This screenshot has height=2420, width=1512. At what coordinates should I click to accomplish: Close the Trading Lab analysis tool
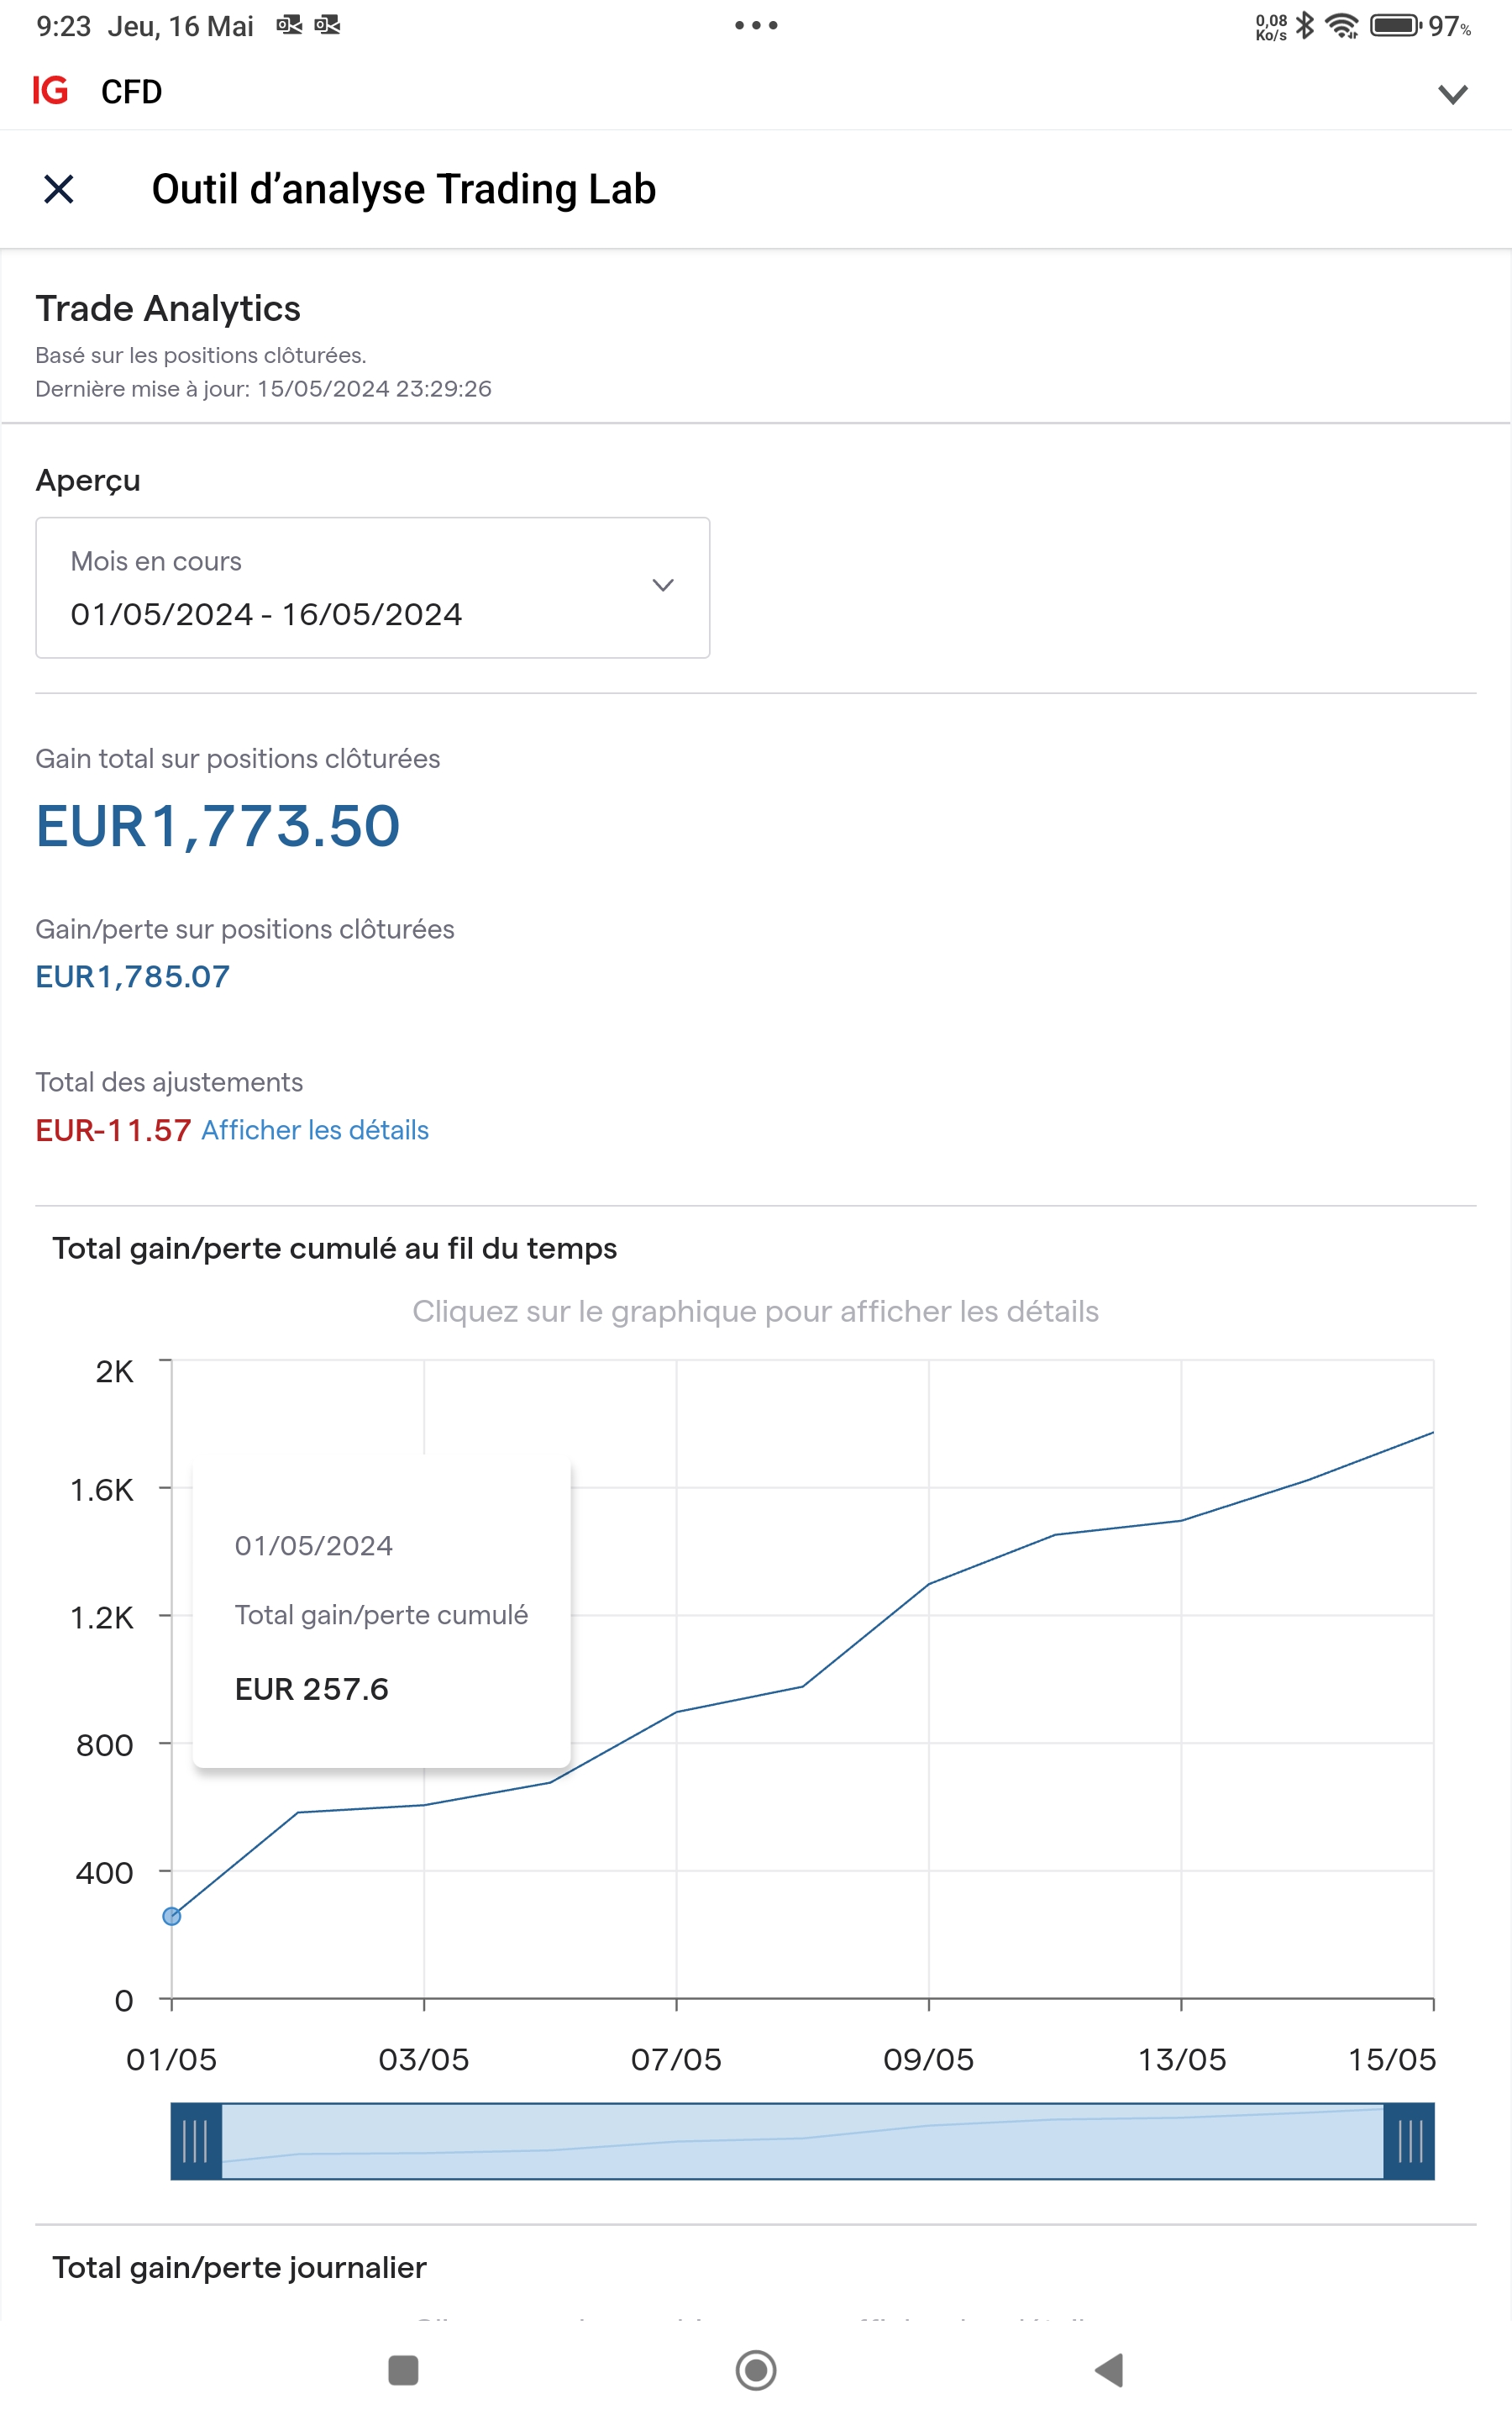point(59,189)
